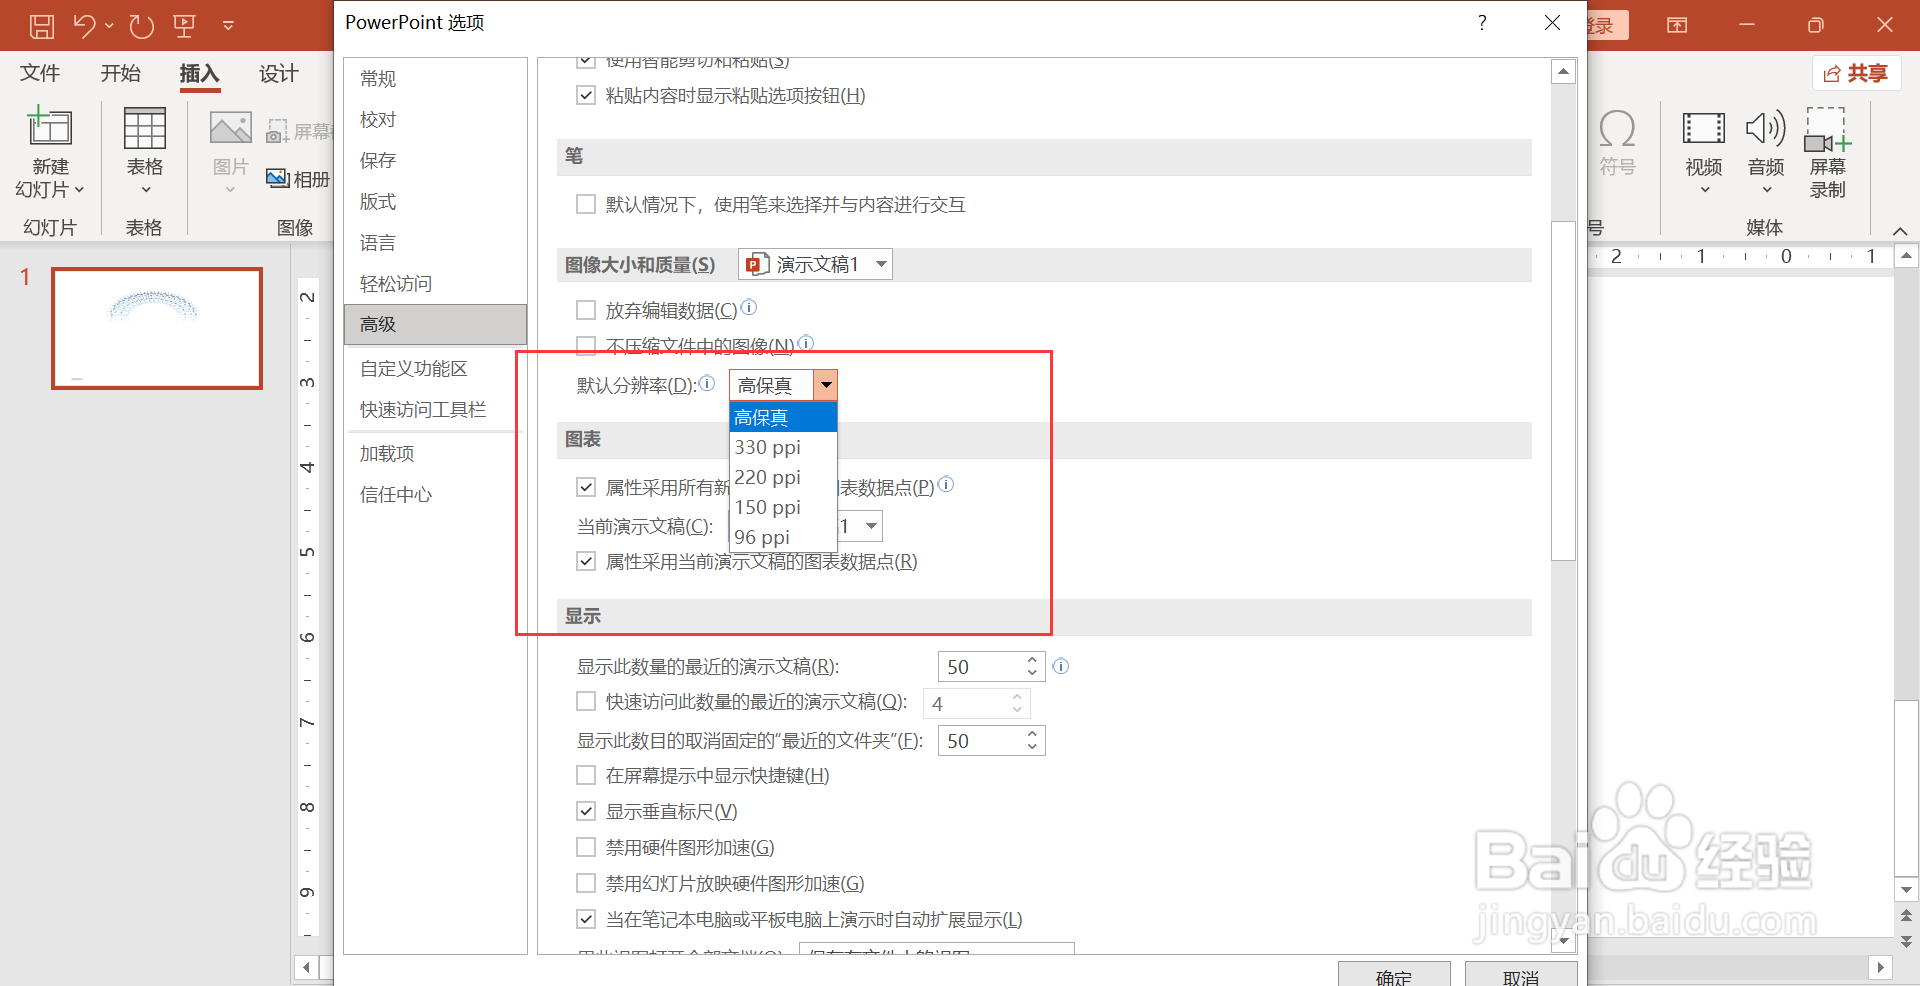Click the New Slide icon
This screenshot has width=1920, height=986.
49,129
